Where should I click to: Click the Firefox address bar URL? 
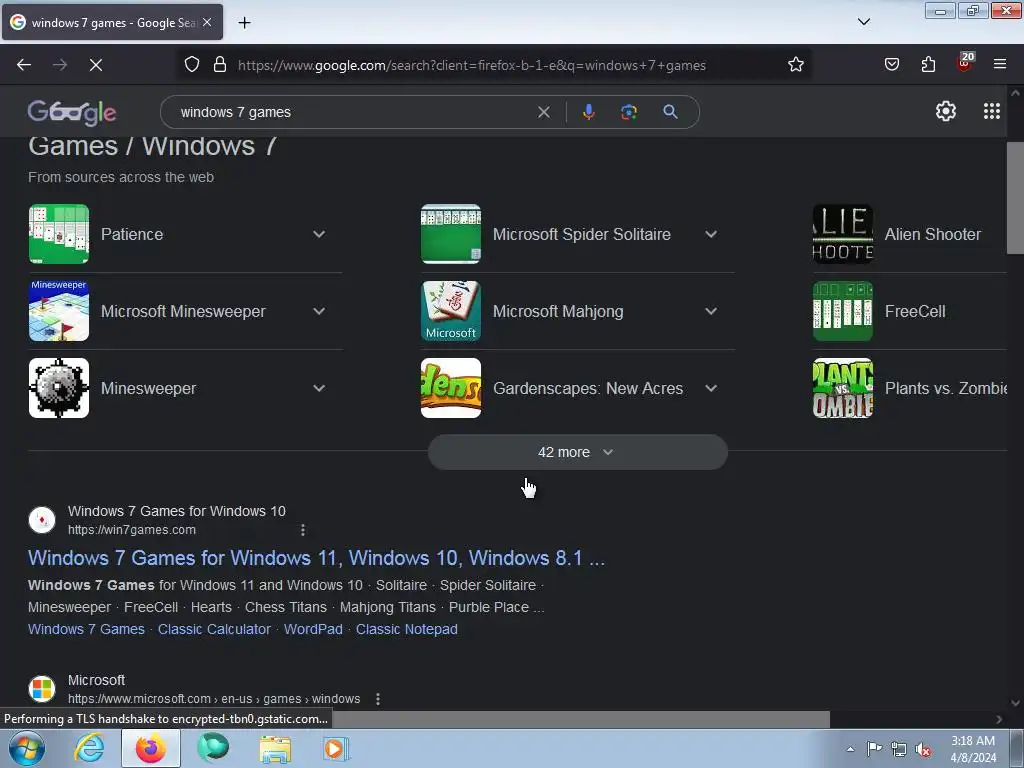[x=472, y=65]
